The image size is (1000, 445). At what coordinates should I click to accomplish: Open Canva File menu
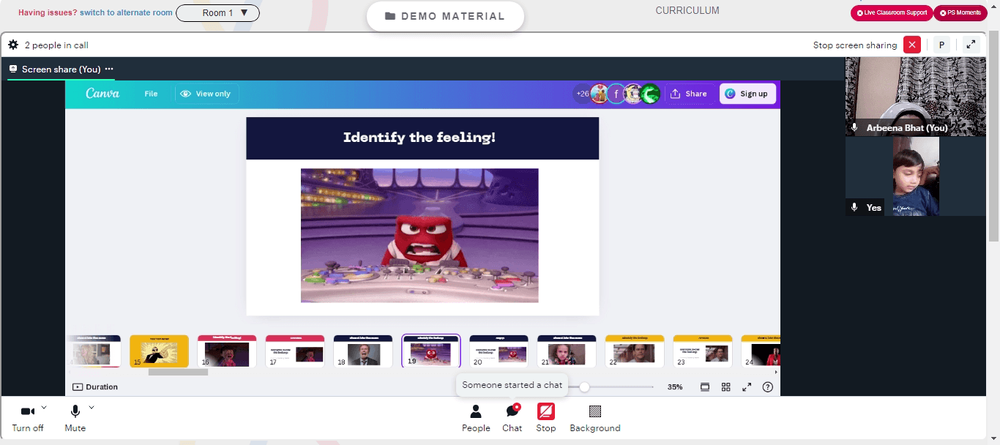coord(151,94)
